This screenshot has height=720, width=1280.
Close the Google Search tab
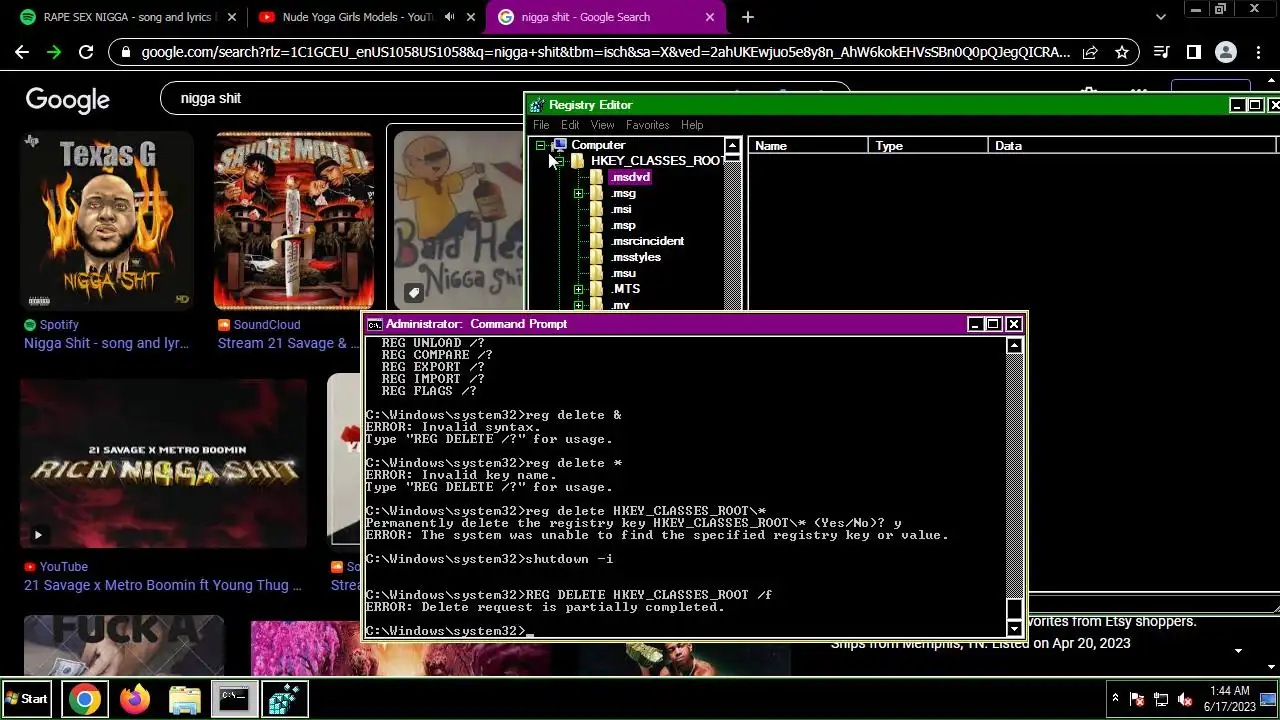click(x=710, y=17)
